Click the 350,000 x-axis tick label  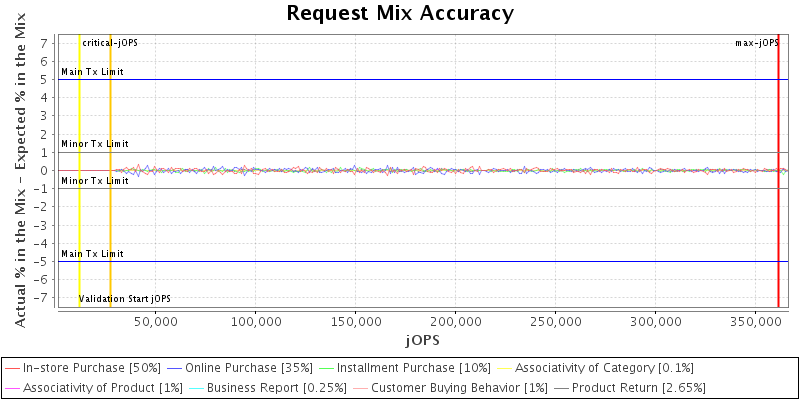(x=756, y=321)
